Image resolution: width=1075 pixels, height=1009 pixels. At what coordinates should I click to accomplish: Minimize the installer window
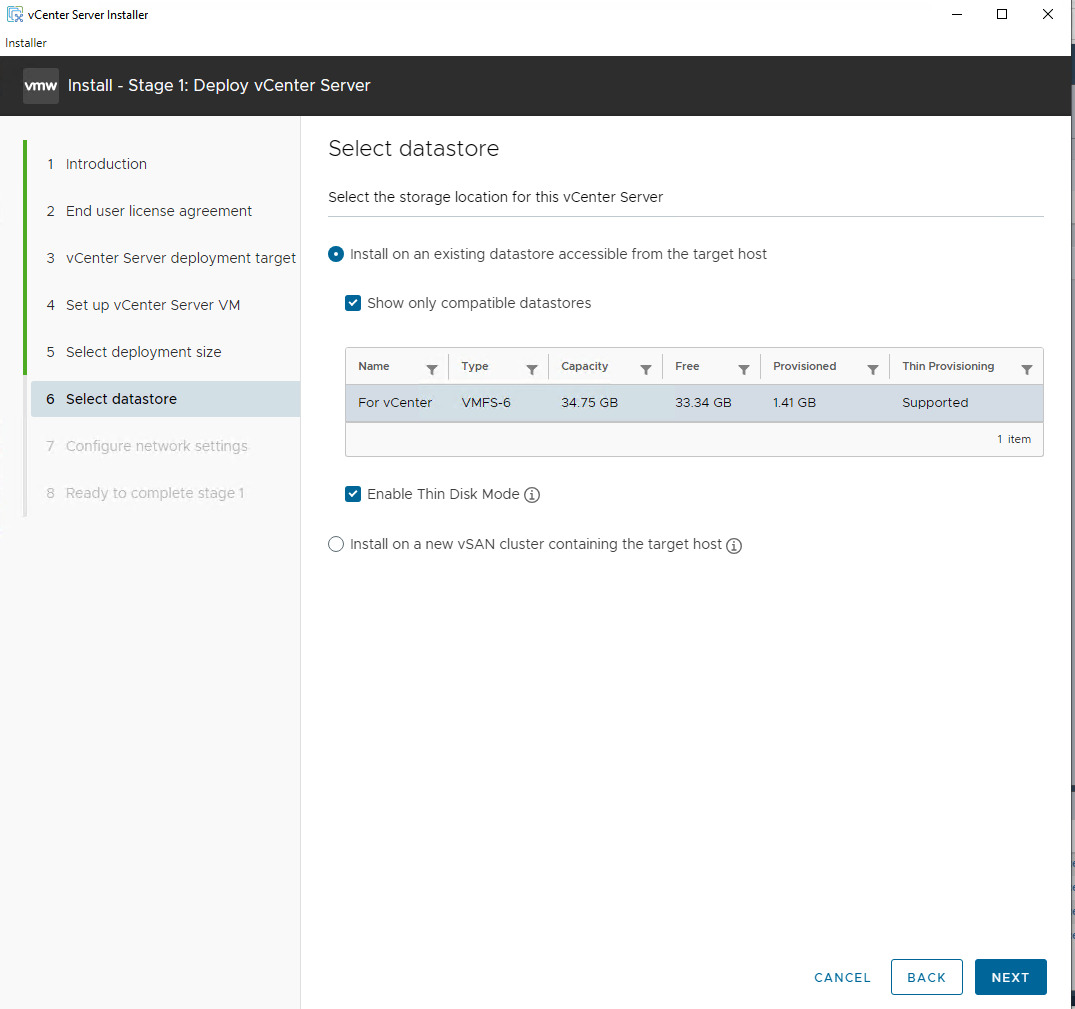[956, 14]
